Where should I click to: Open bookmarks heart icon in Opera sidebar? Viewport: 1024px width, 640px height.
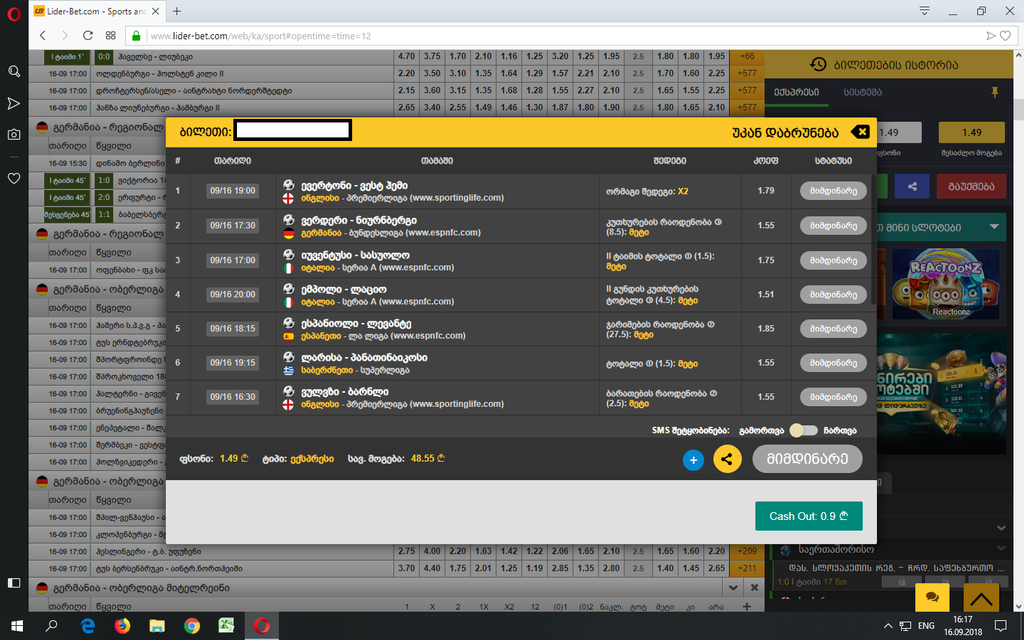coord(14,178)
